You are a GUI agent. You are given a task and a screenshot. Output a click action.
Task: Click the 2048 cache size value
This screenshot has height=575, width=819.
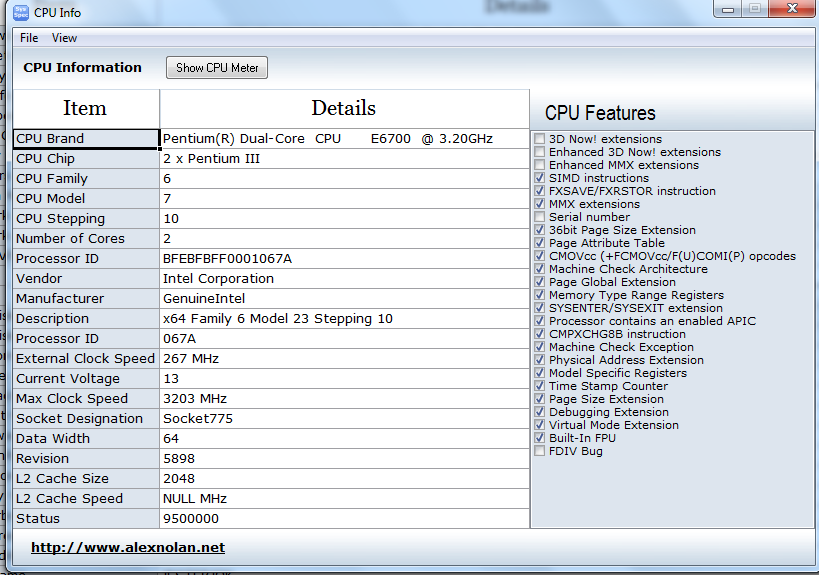point(344,479)
